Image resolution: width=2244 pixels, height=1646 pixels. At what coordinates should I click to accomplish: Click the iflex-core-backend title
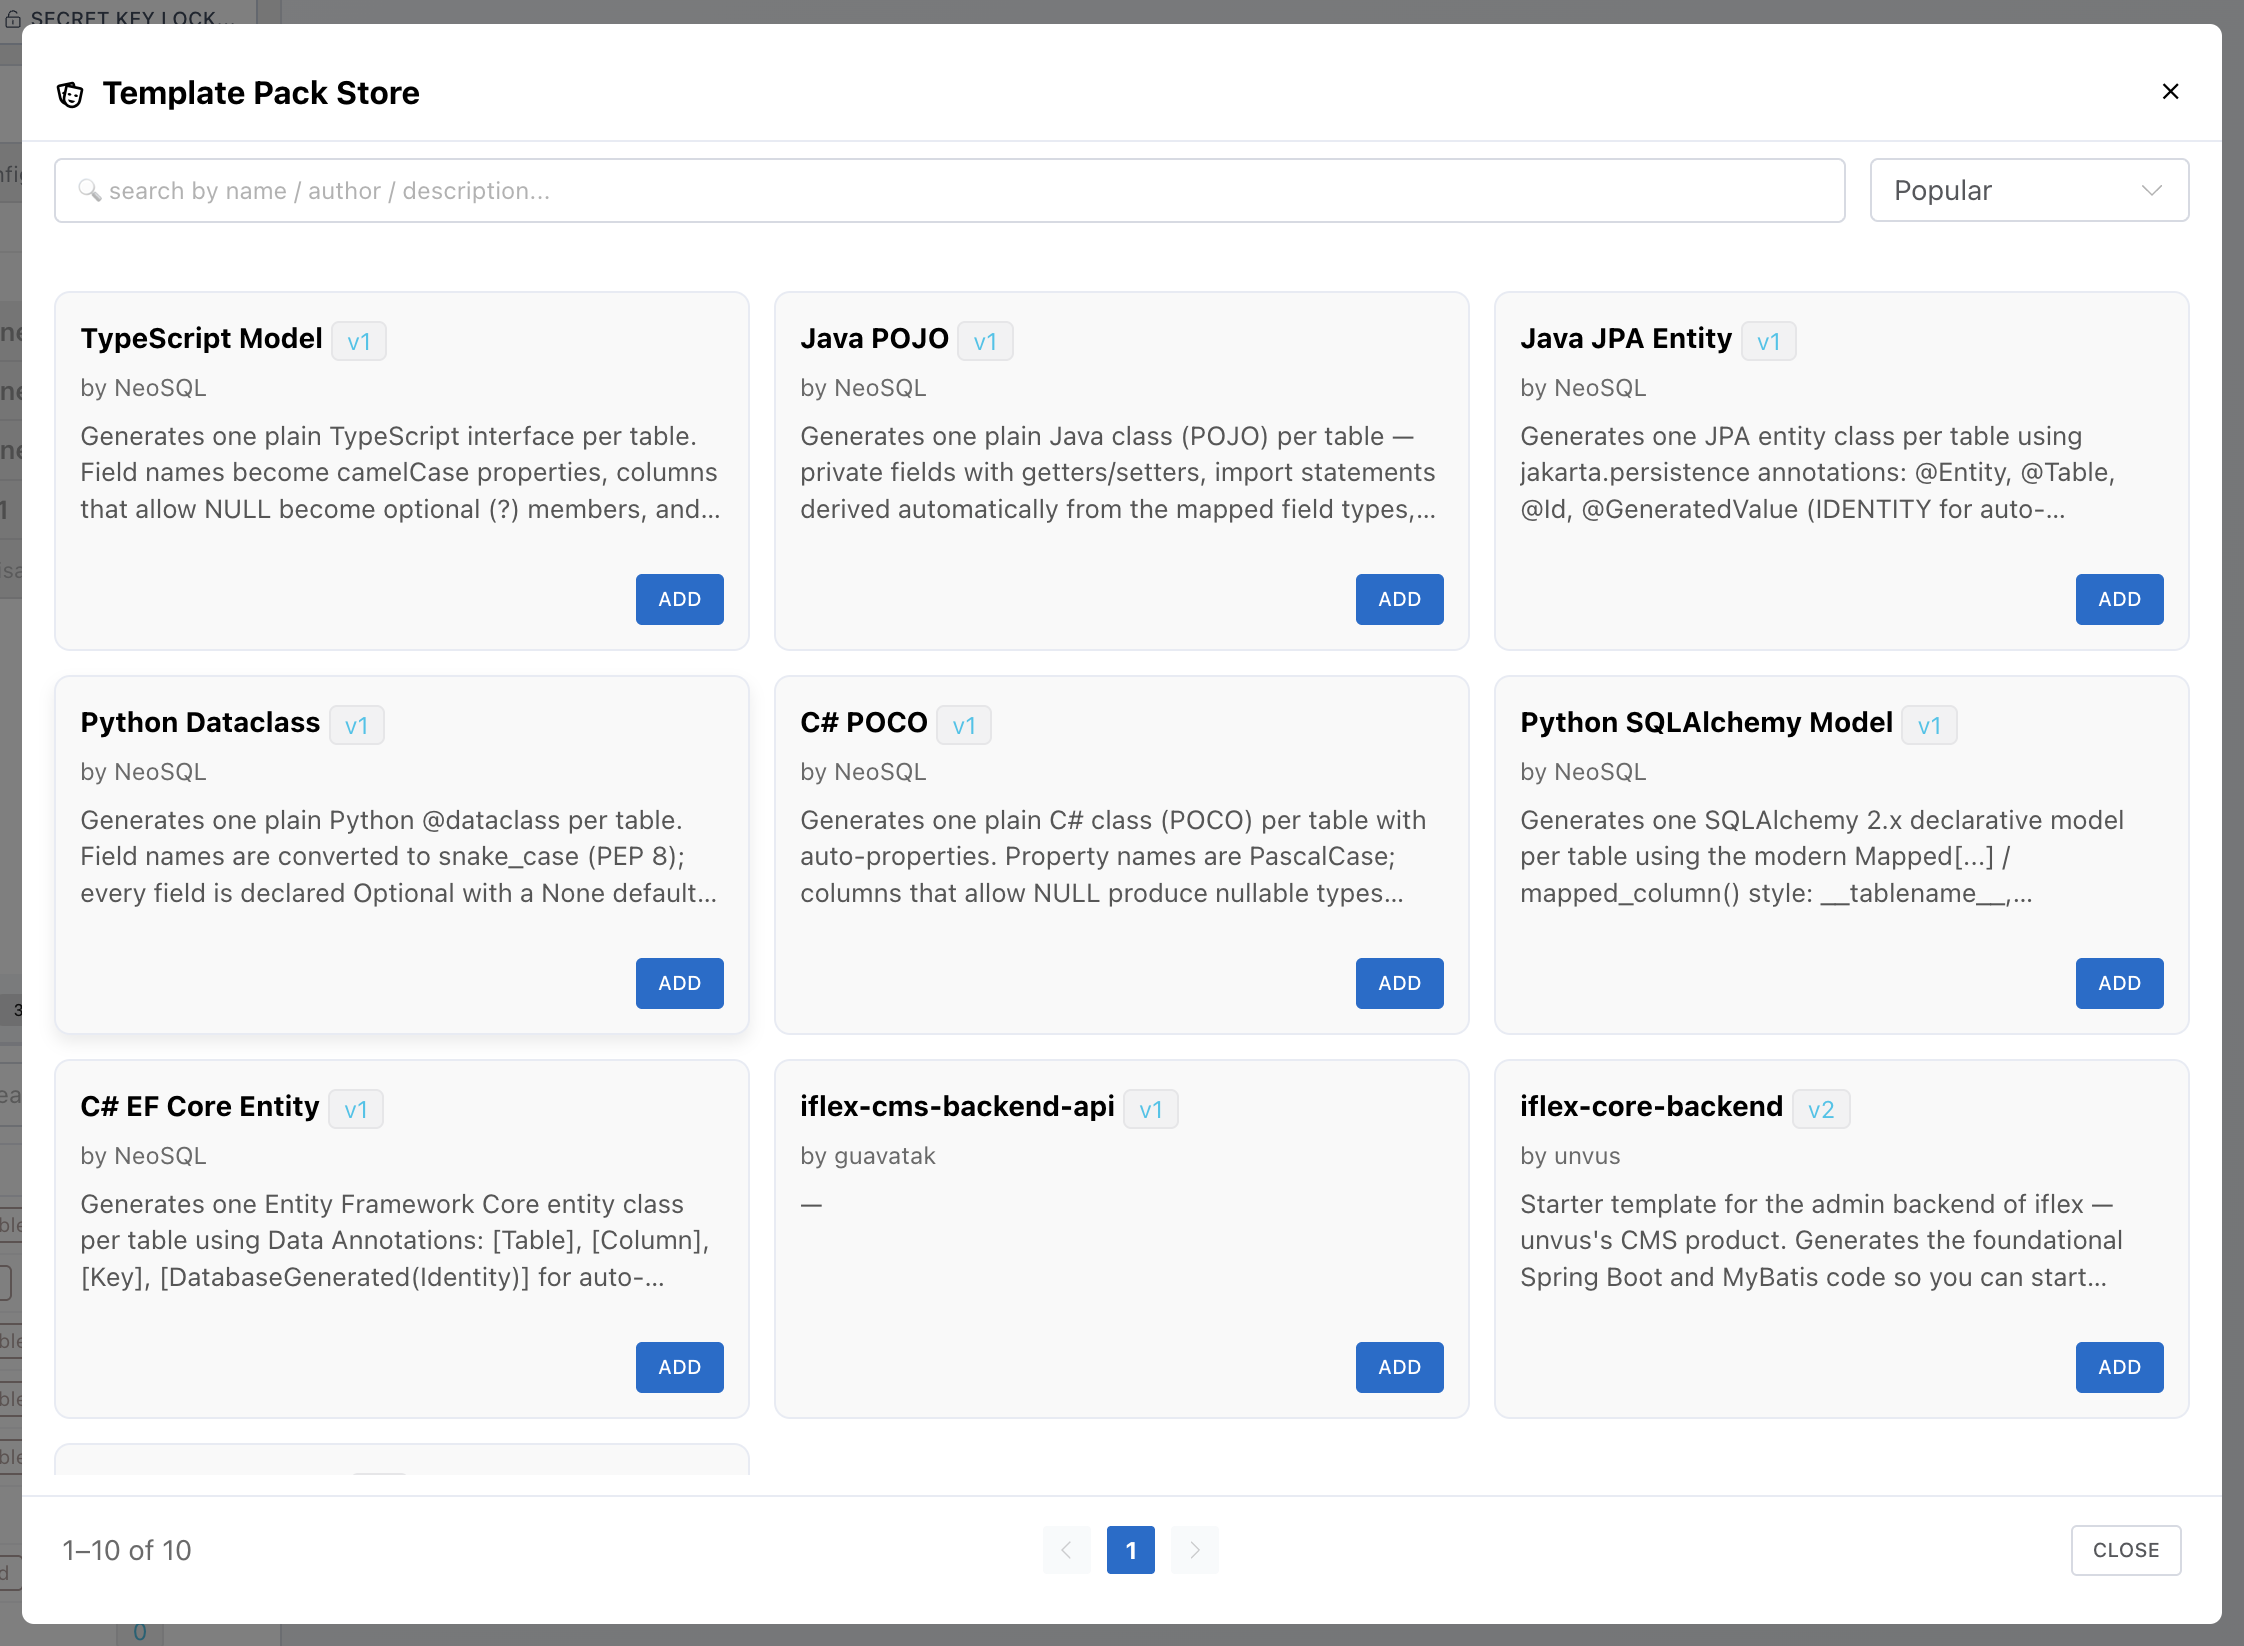click(x=1651, y=1107)
